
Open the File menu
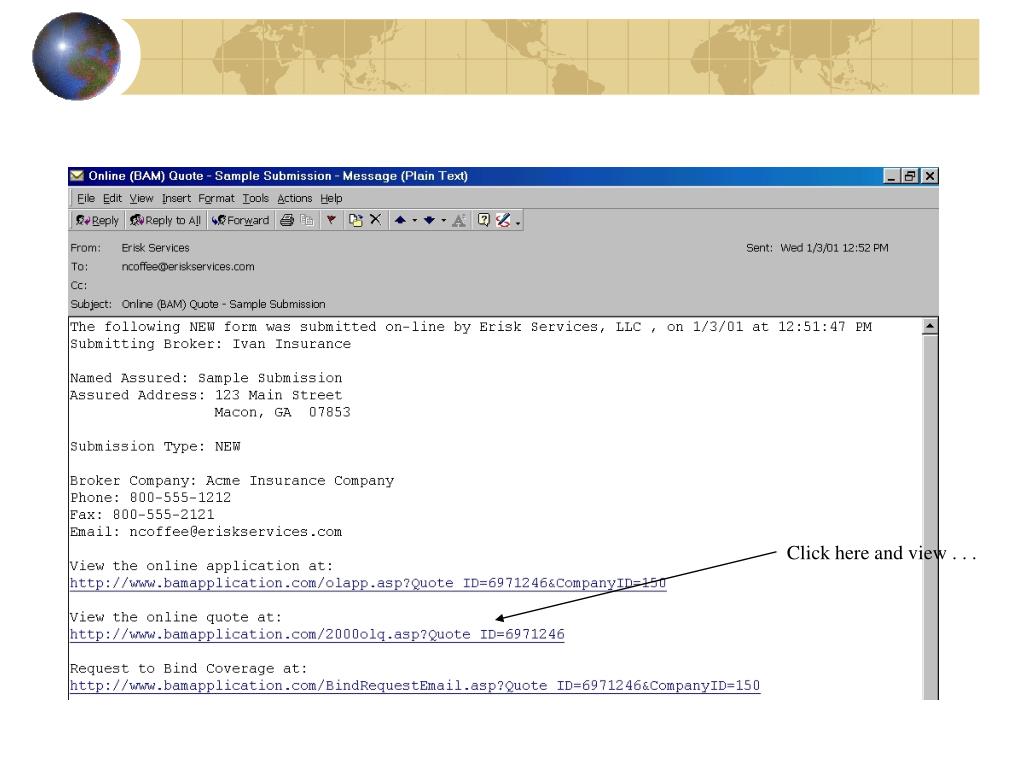coord(86,199)
